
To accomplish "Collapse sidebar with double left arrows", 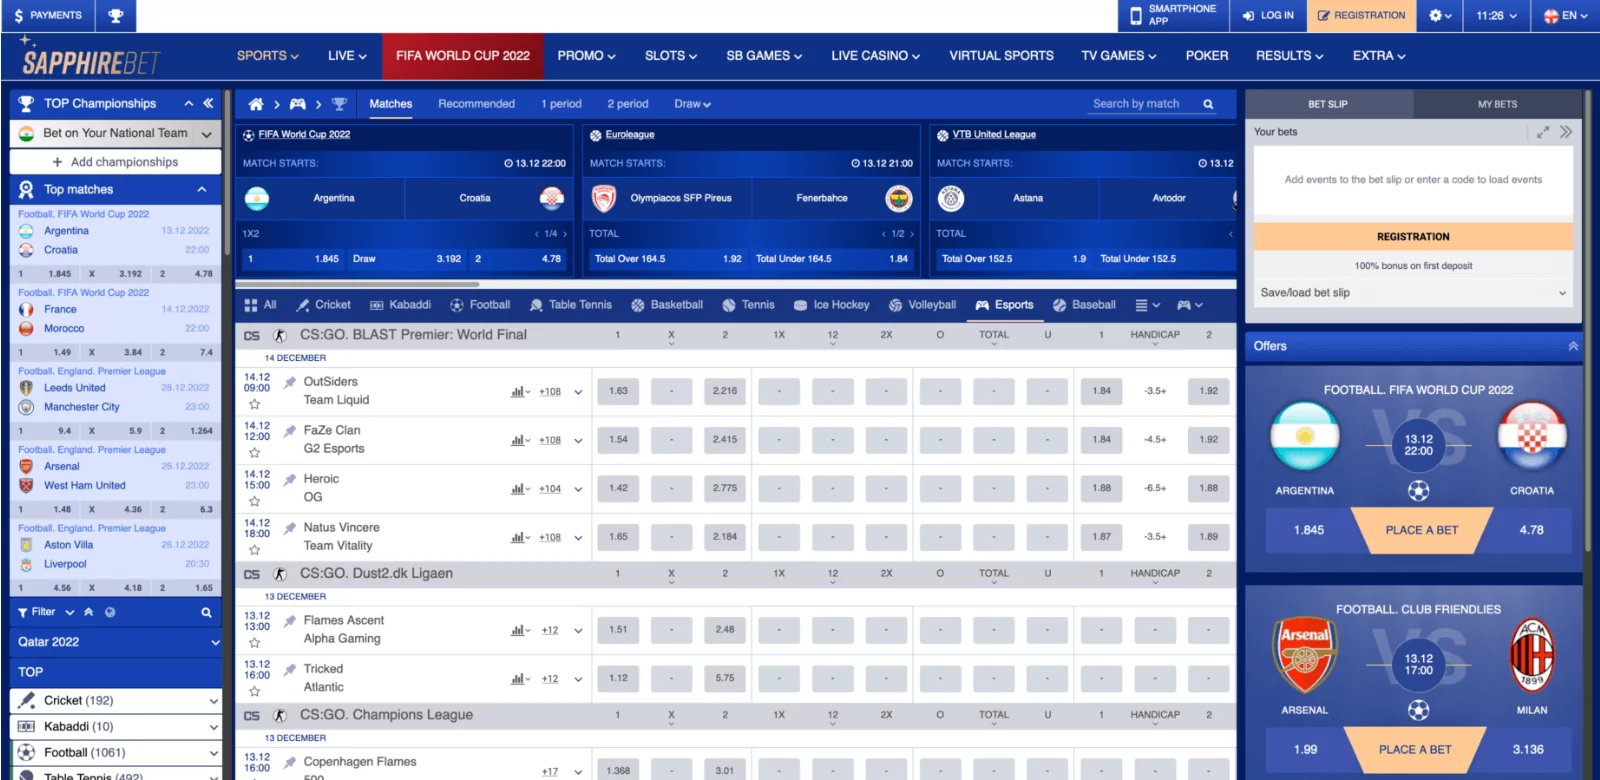I will [x=208, y=103].
